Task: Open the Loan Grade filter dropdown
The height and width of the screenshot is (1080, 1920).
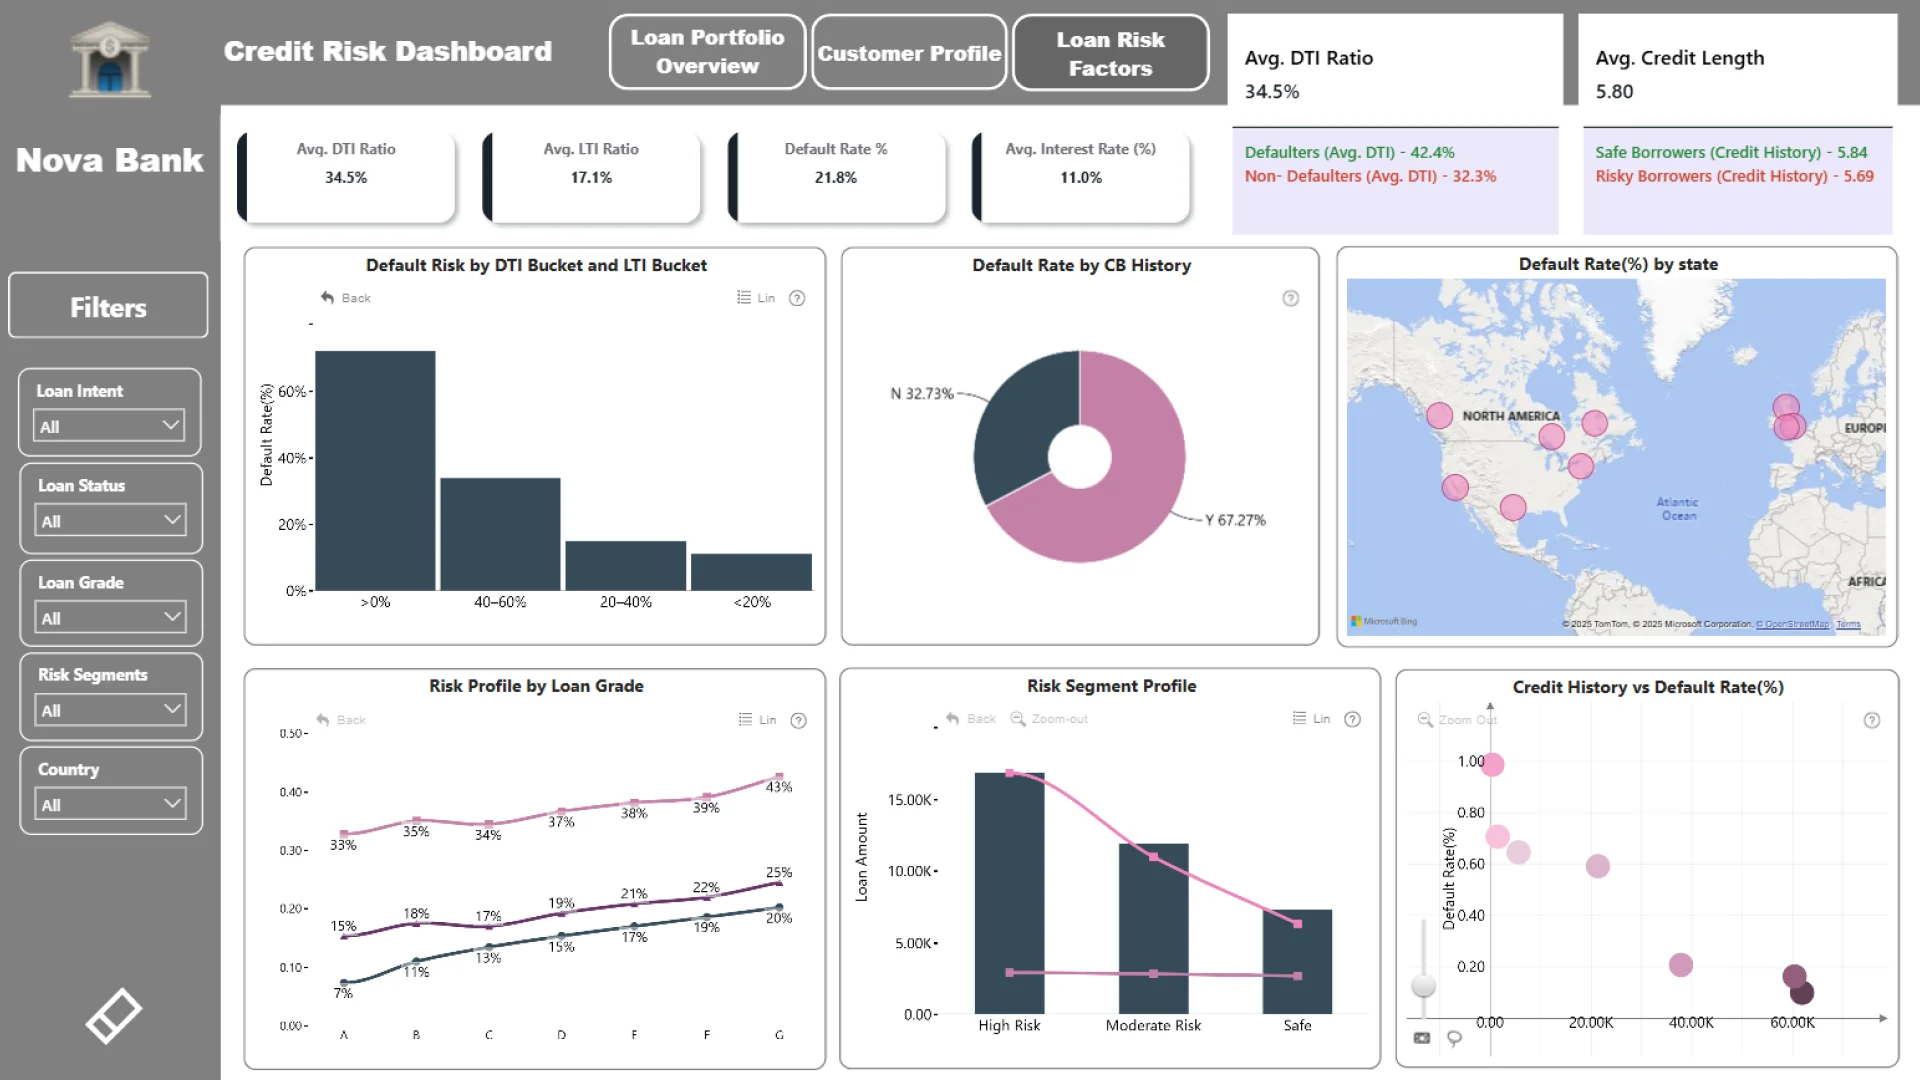Action: point(110,618)
